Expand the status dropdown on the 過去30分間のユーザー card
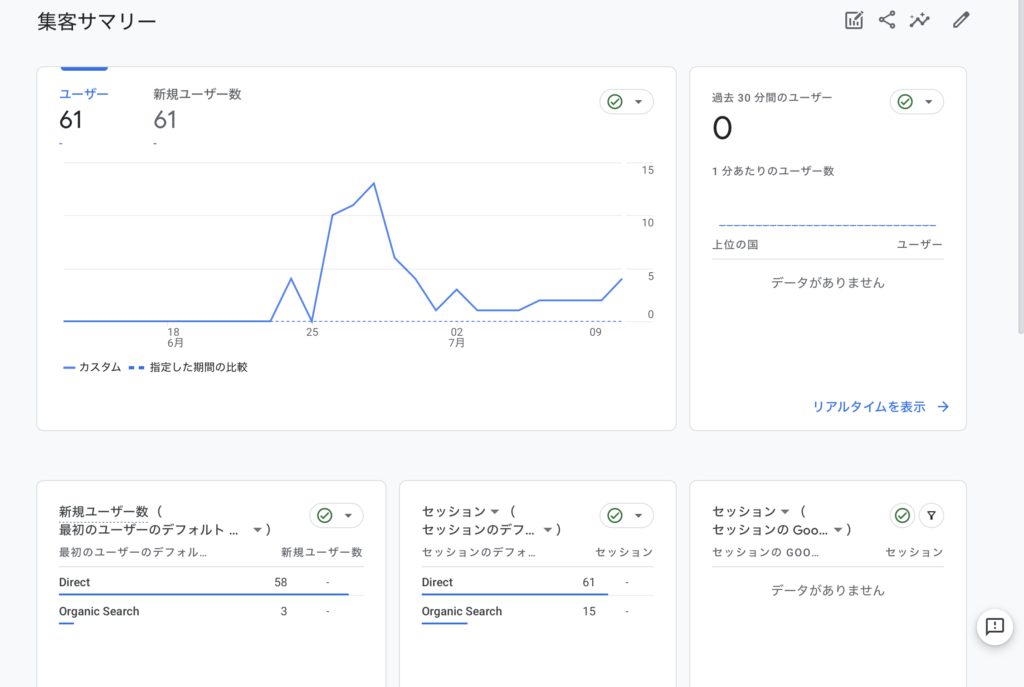 click(x=928, y=102)
